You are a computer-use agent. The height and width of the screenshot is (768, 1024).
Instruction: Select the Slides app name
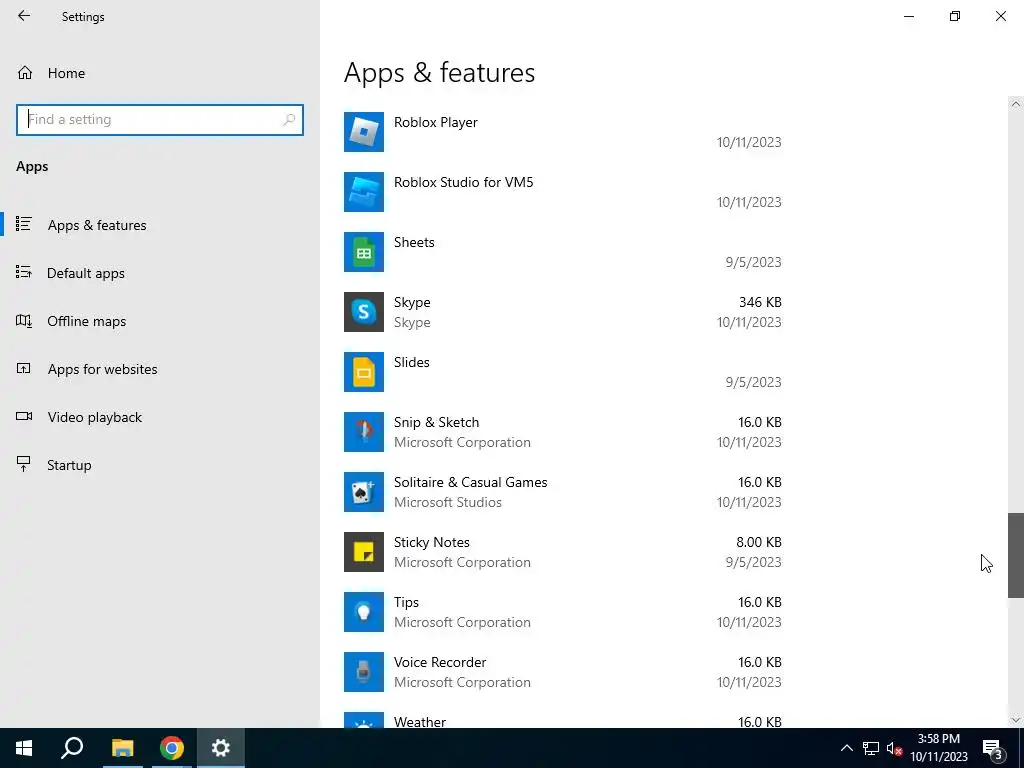[x=411, y=362]
